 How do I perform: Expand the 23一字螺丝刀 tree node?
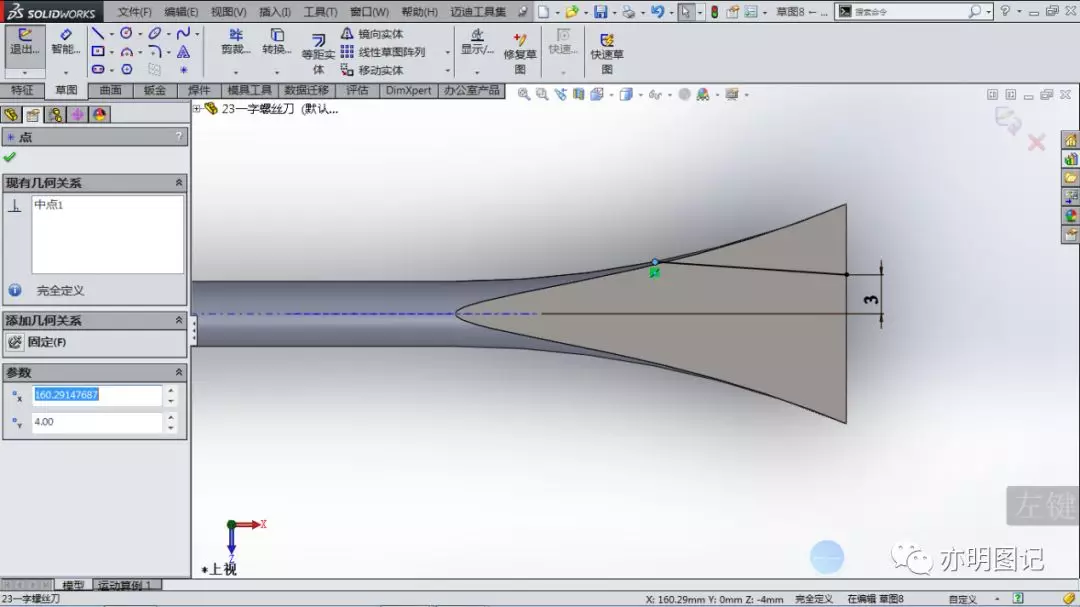197,108
